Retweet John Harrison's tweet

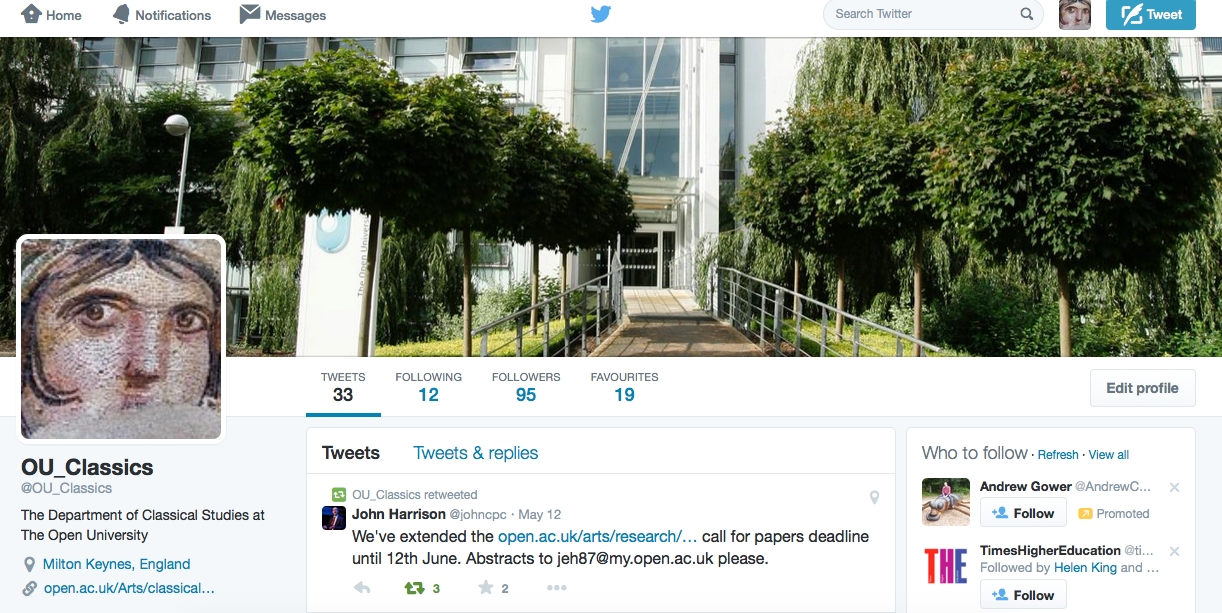pos(414,588)
